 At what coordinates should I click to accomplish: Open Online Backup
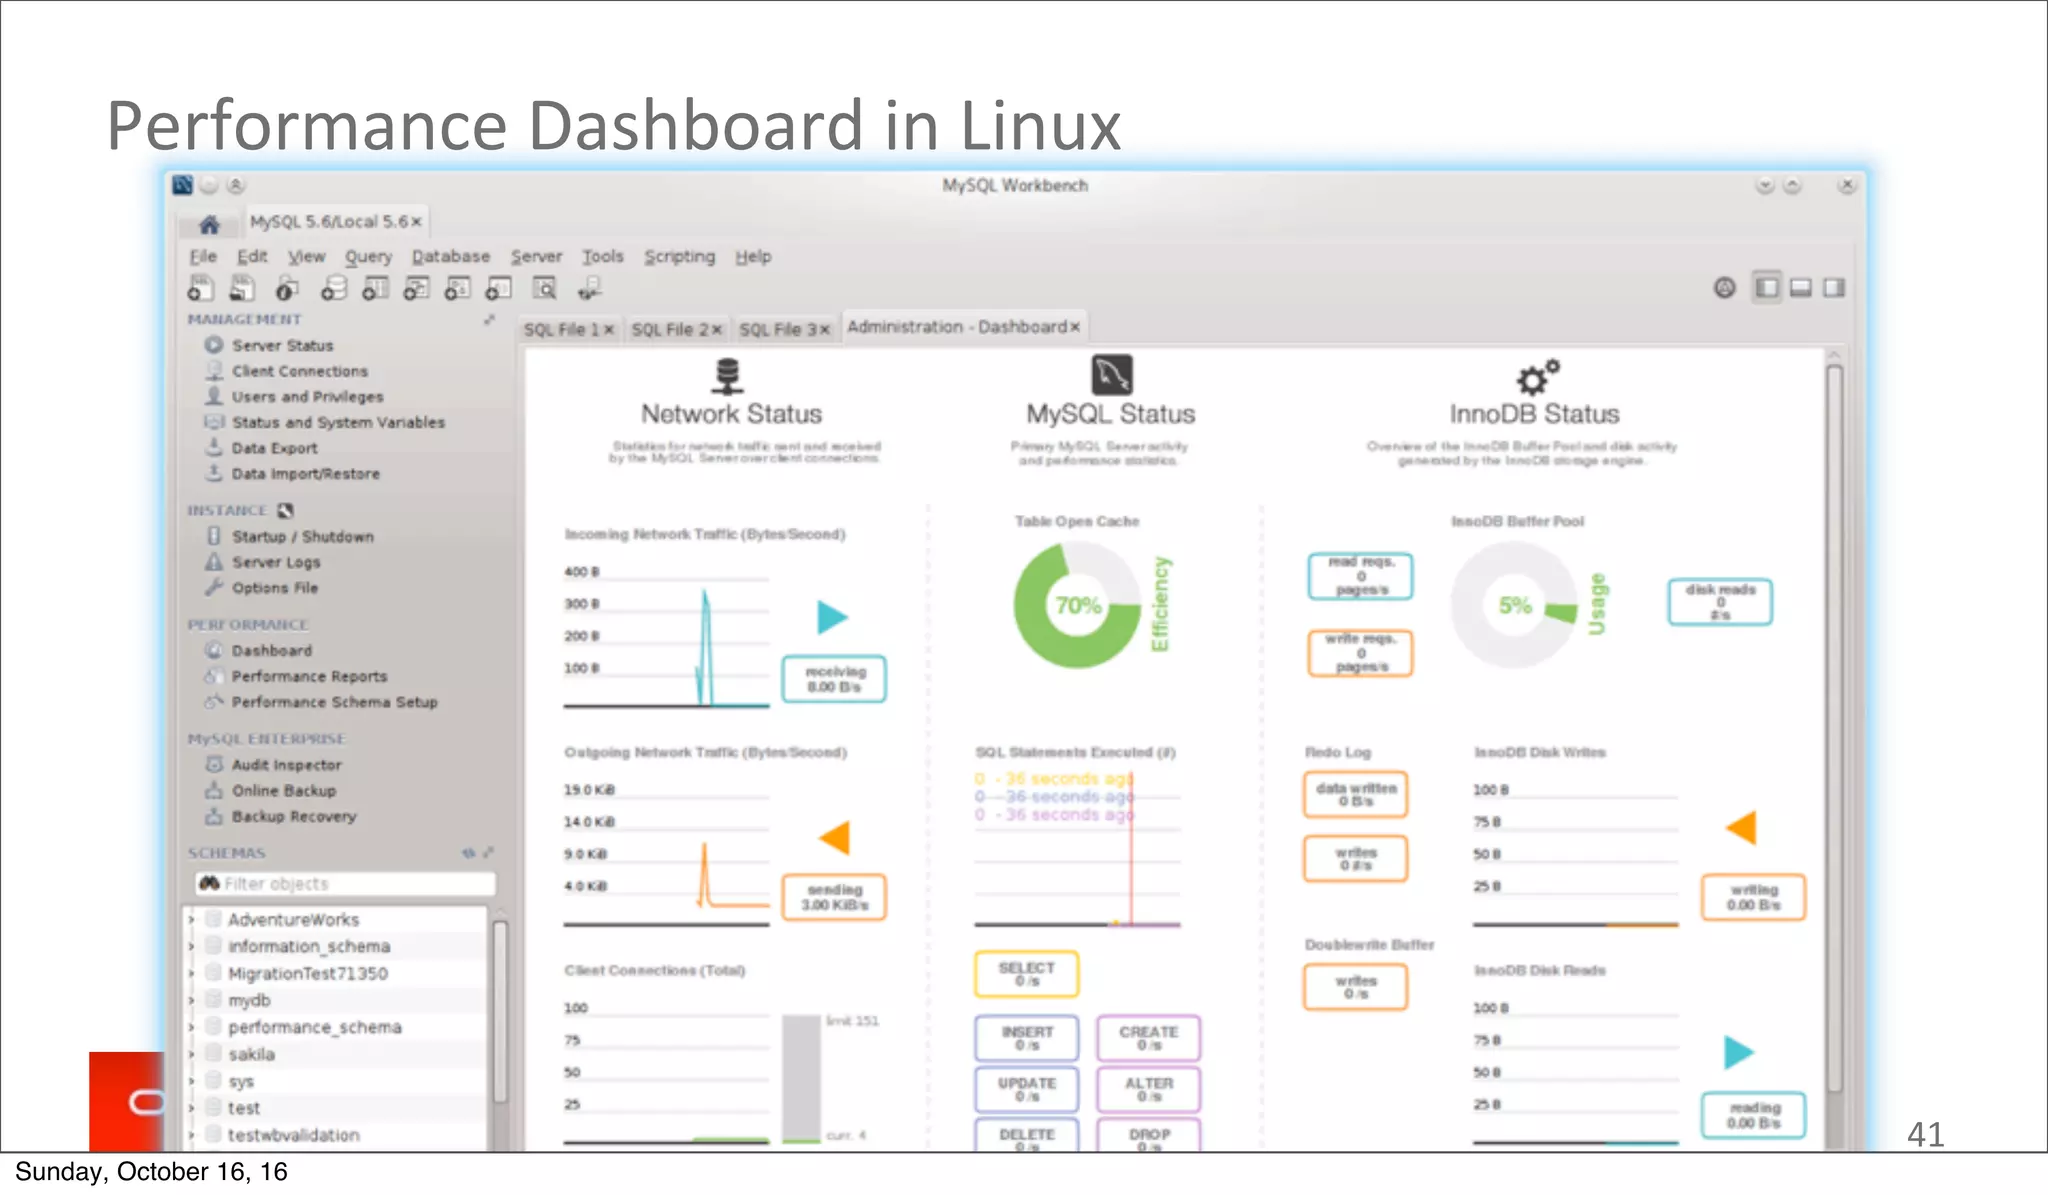[285, 791]
